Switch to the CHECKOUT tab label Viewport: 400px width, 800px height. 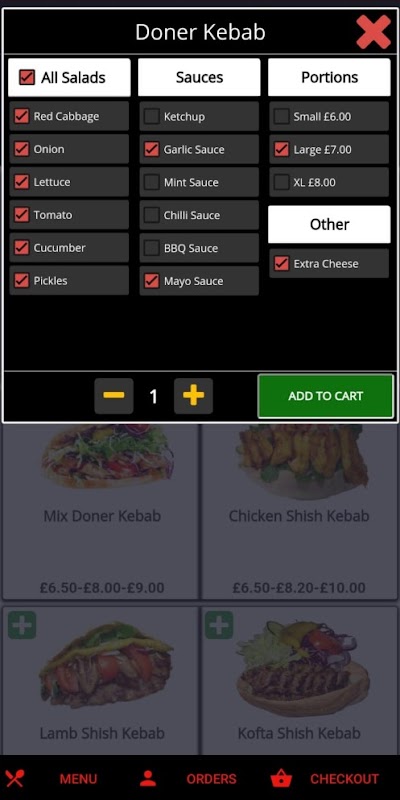coord(344,779)
